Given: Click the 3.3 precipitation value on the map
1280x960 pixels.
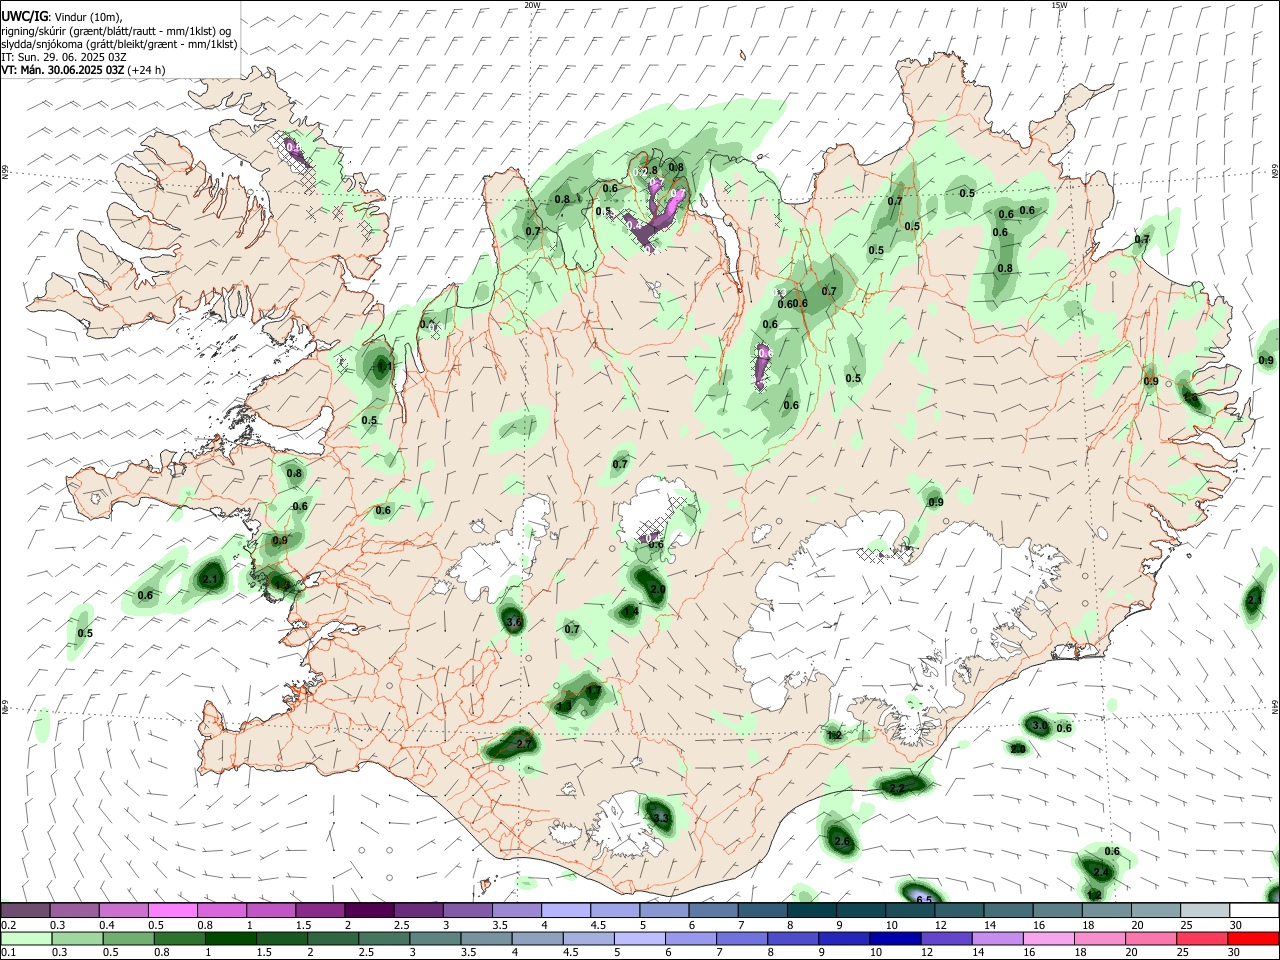Looking at the screenshot, I should coord(660,818).
